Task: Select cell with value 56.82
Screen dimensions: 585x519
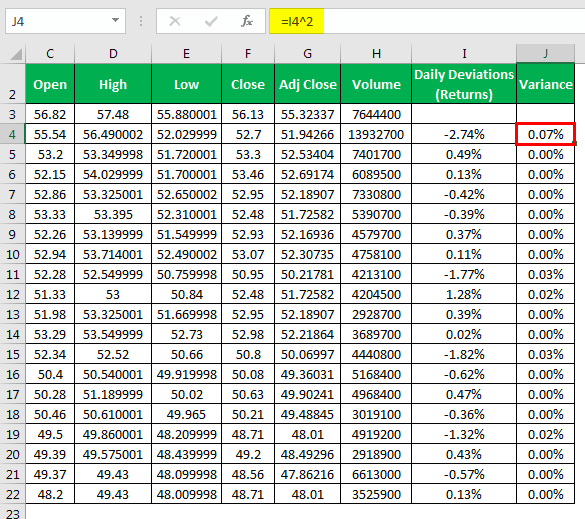Action: [x=50, y=114]
